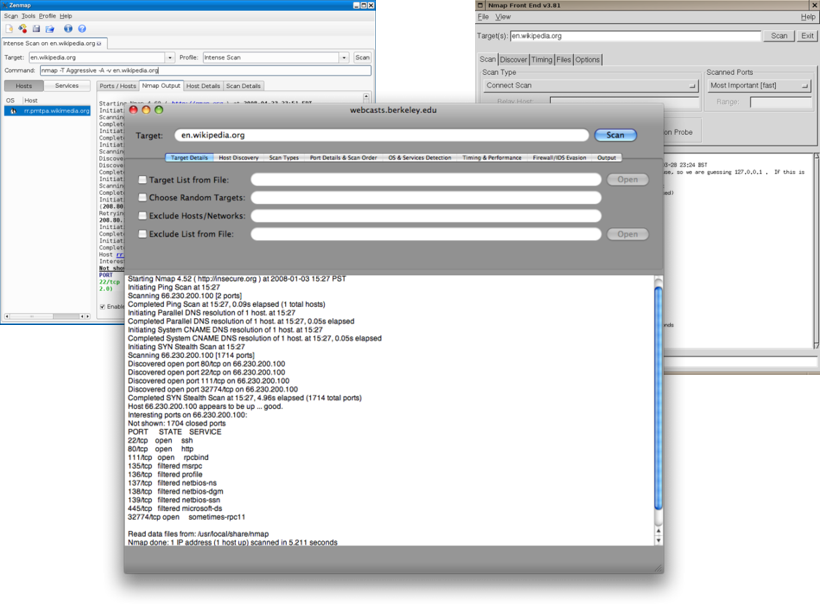820x607 pixels.
Task: Open the Firewall/IDS Evasion tab
Action: 559,157
